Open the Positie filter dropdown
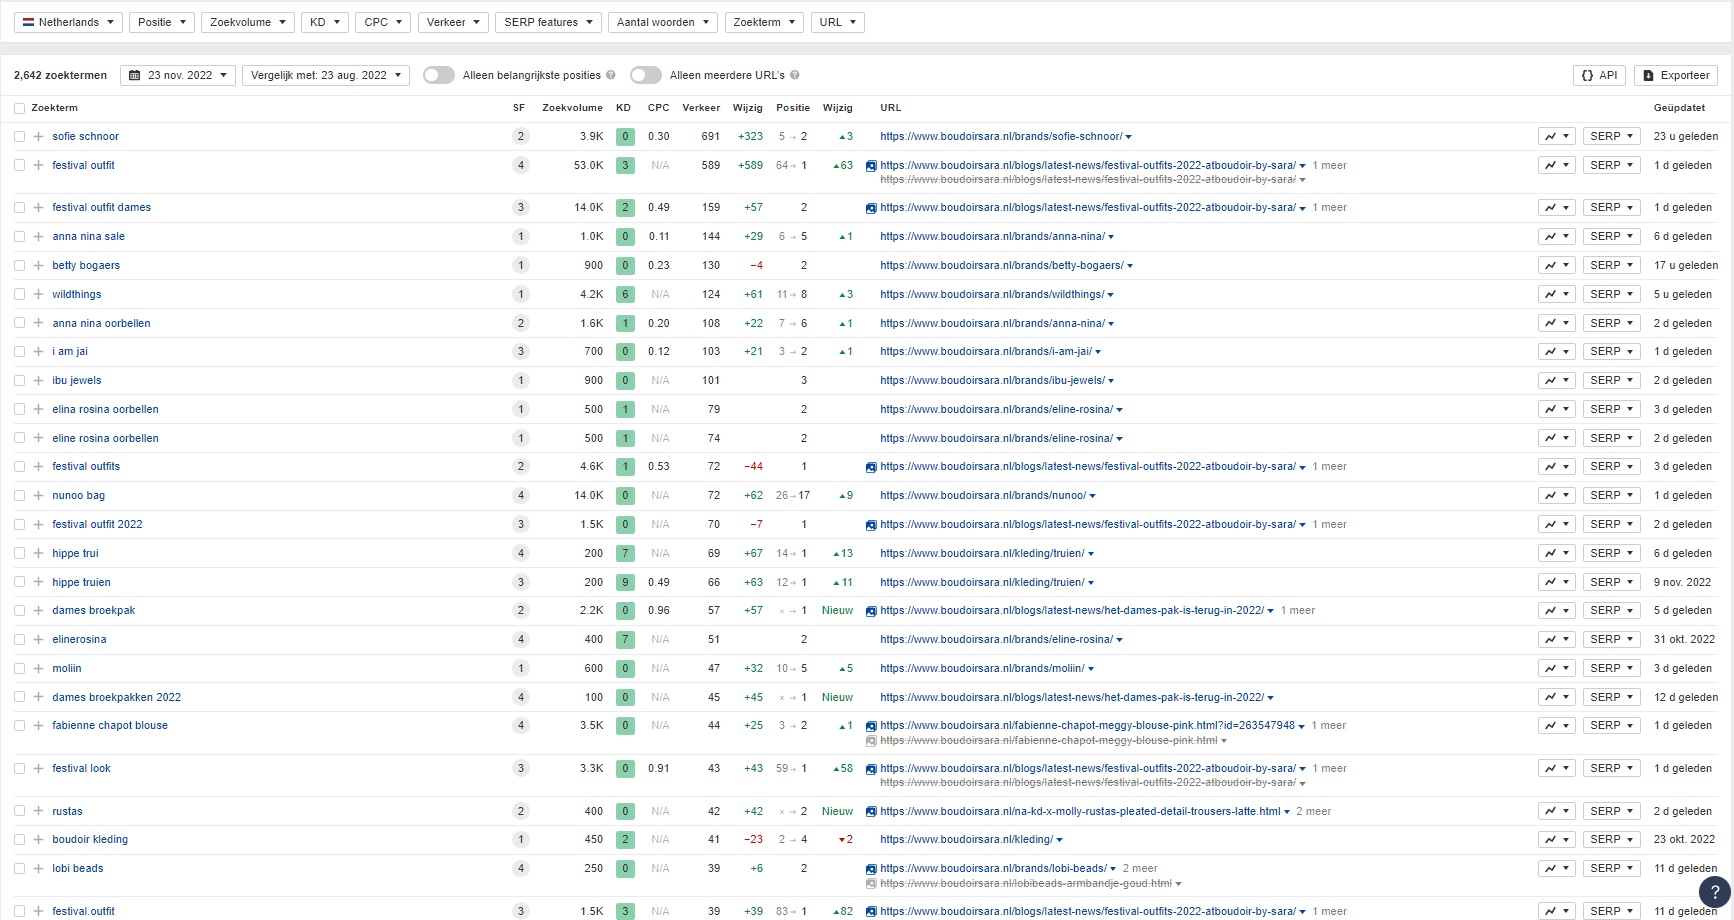The width and height of the screenshot is (1734, 920). pos(161,22)
